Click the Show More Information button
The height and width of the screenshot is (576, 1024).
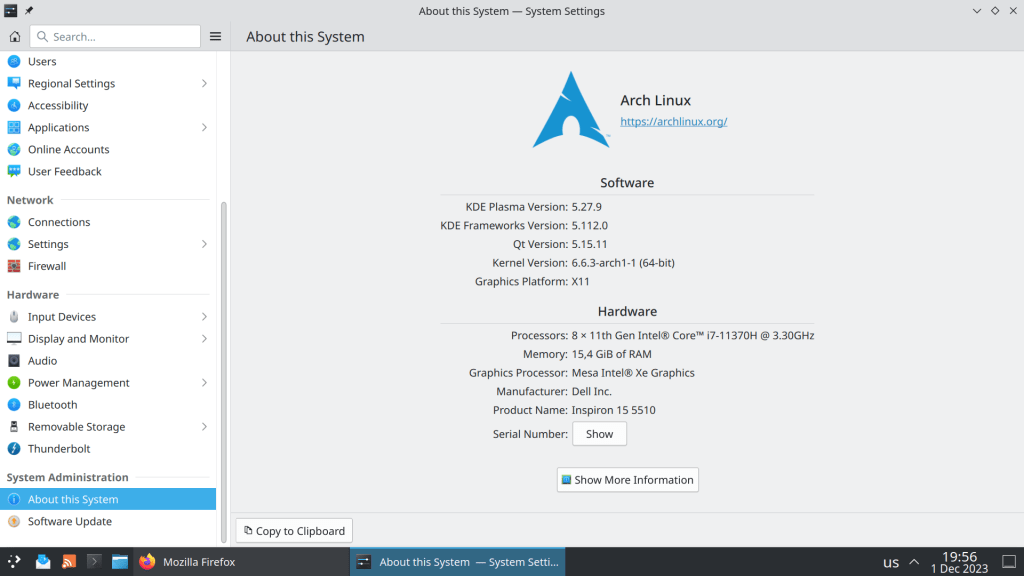[627, 480]
